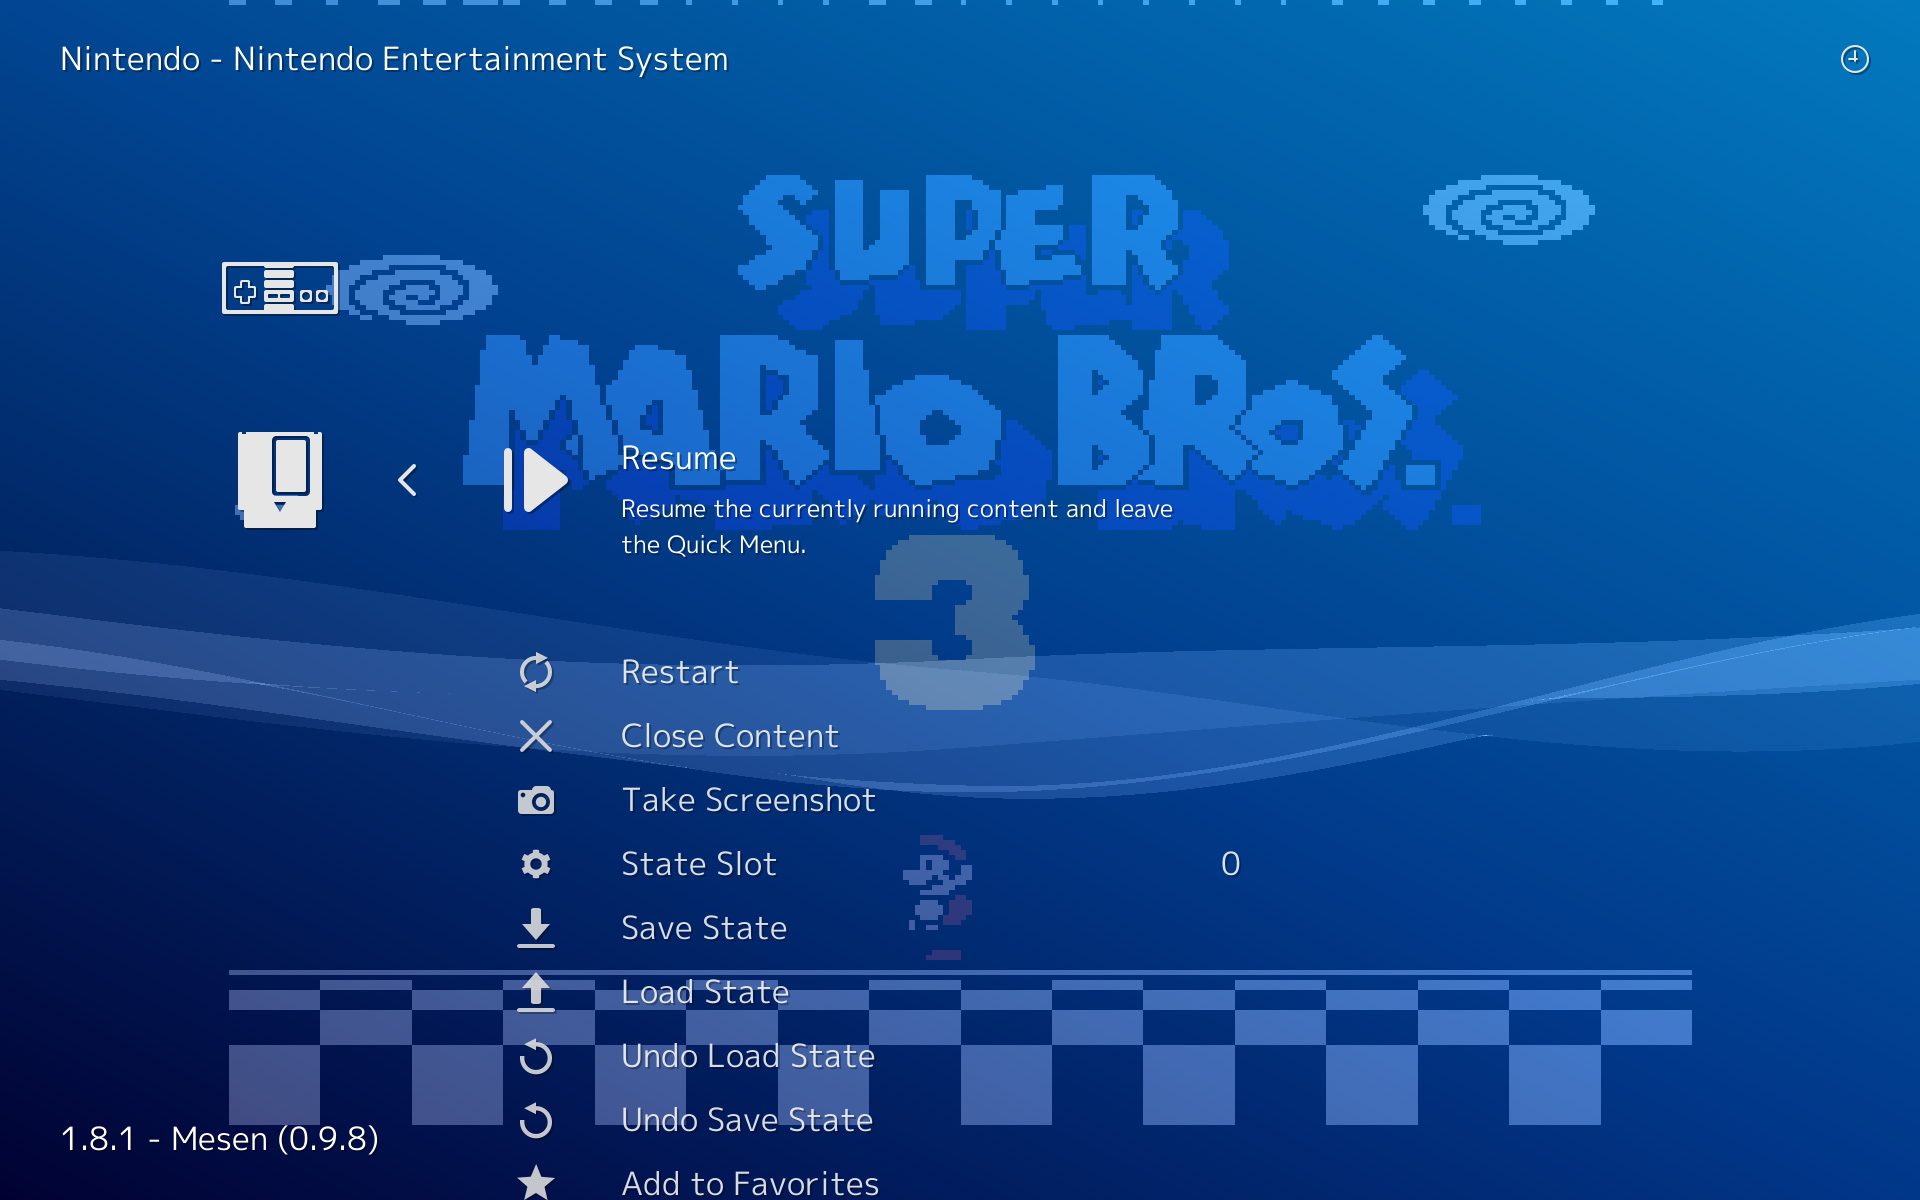This screenshot has height=1200, width=1920.
Task: Click the clock icon in top corner
Action: click(1855, 59)
